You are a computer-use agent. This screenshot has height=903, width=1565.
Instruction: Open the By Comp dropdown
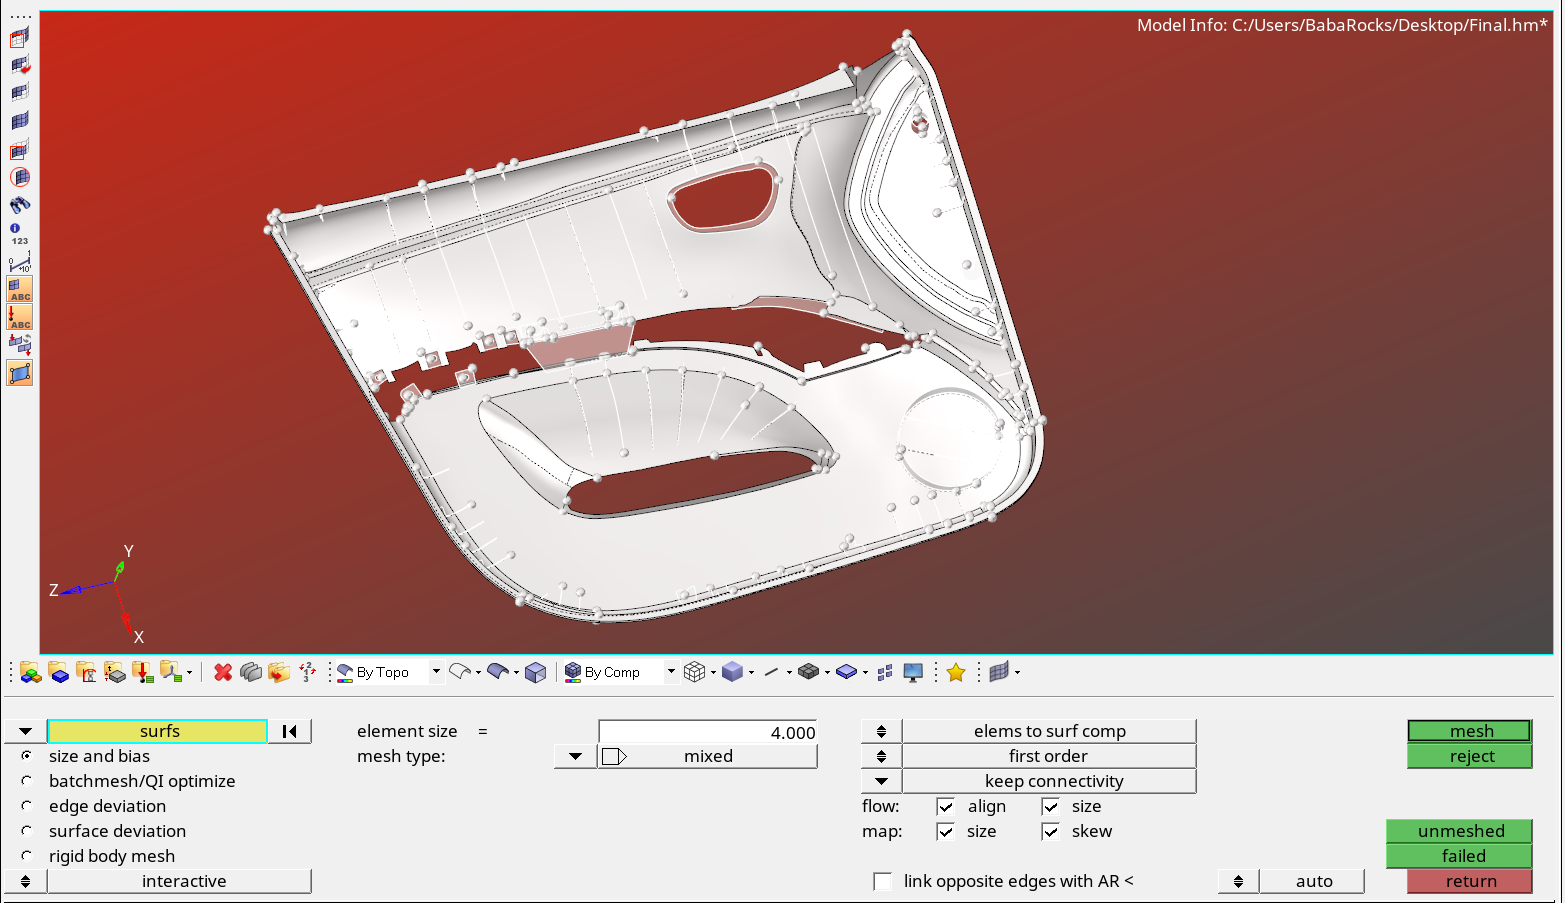click(670, 671)
